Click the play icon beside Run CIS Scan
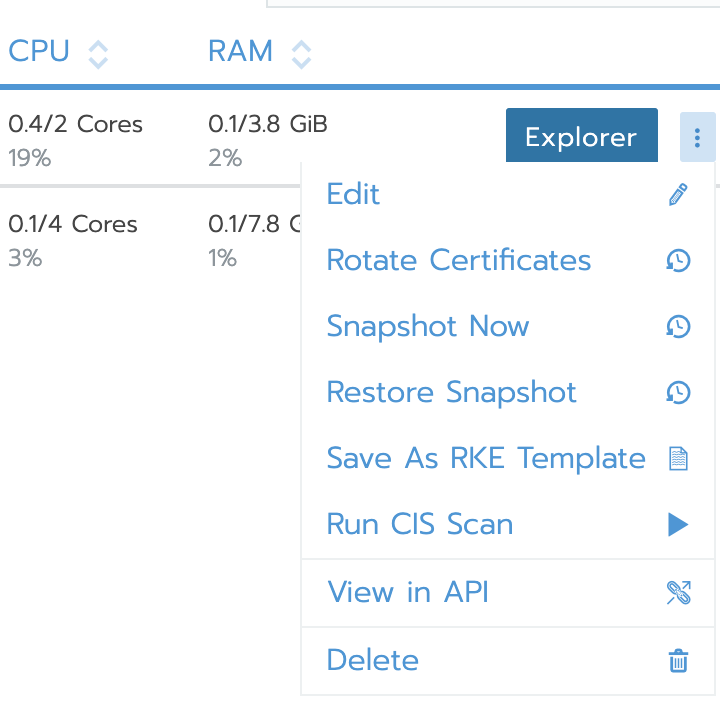 [678, 524]
